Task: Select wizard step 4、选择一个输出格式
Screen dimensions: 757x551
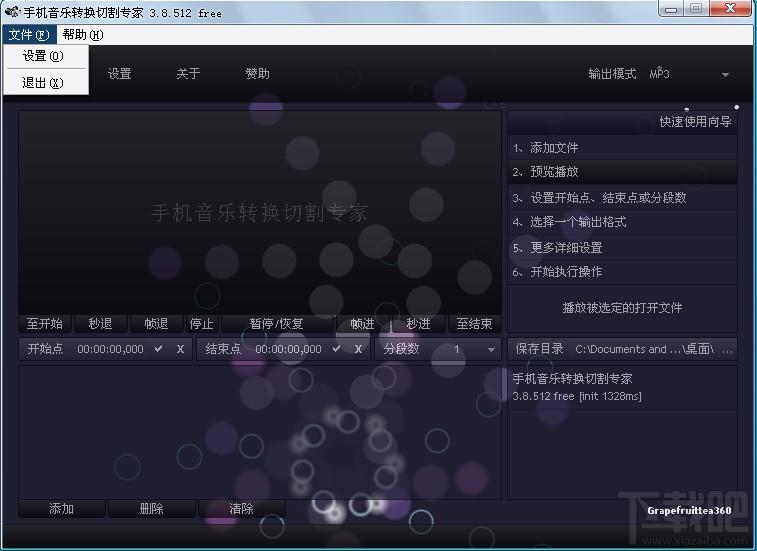Action: point(622,222)
